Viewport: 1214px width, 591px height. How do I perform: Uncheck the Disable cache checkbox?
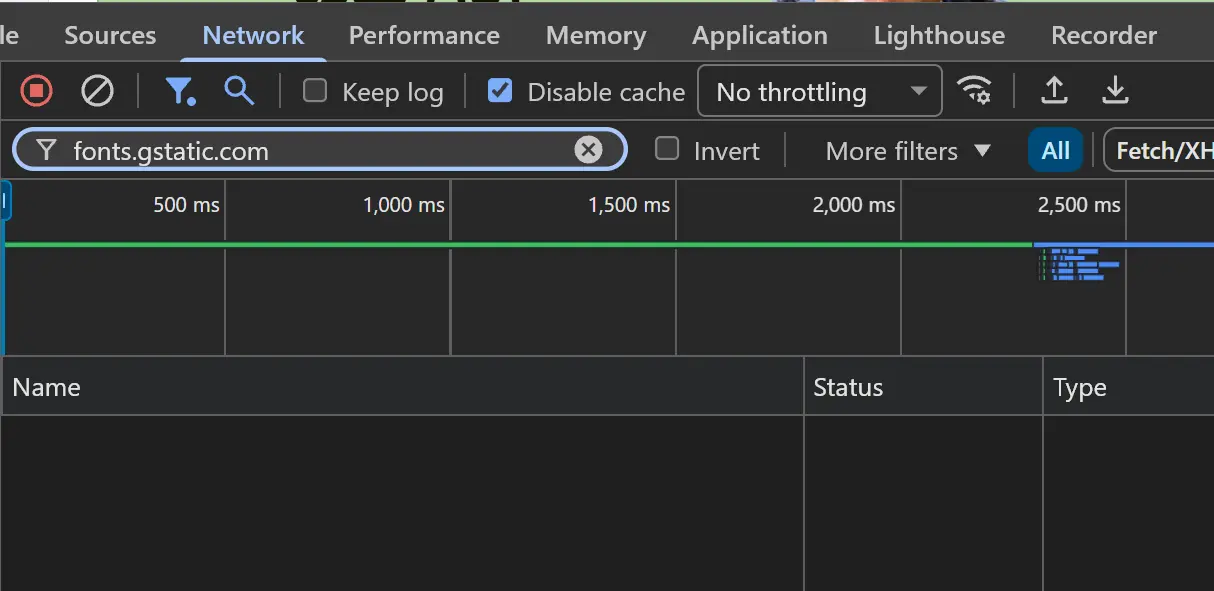click(500, 91)
